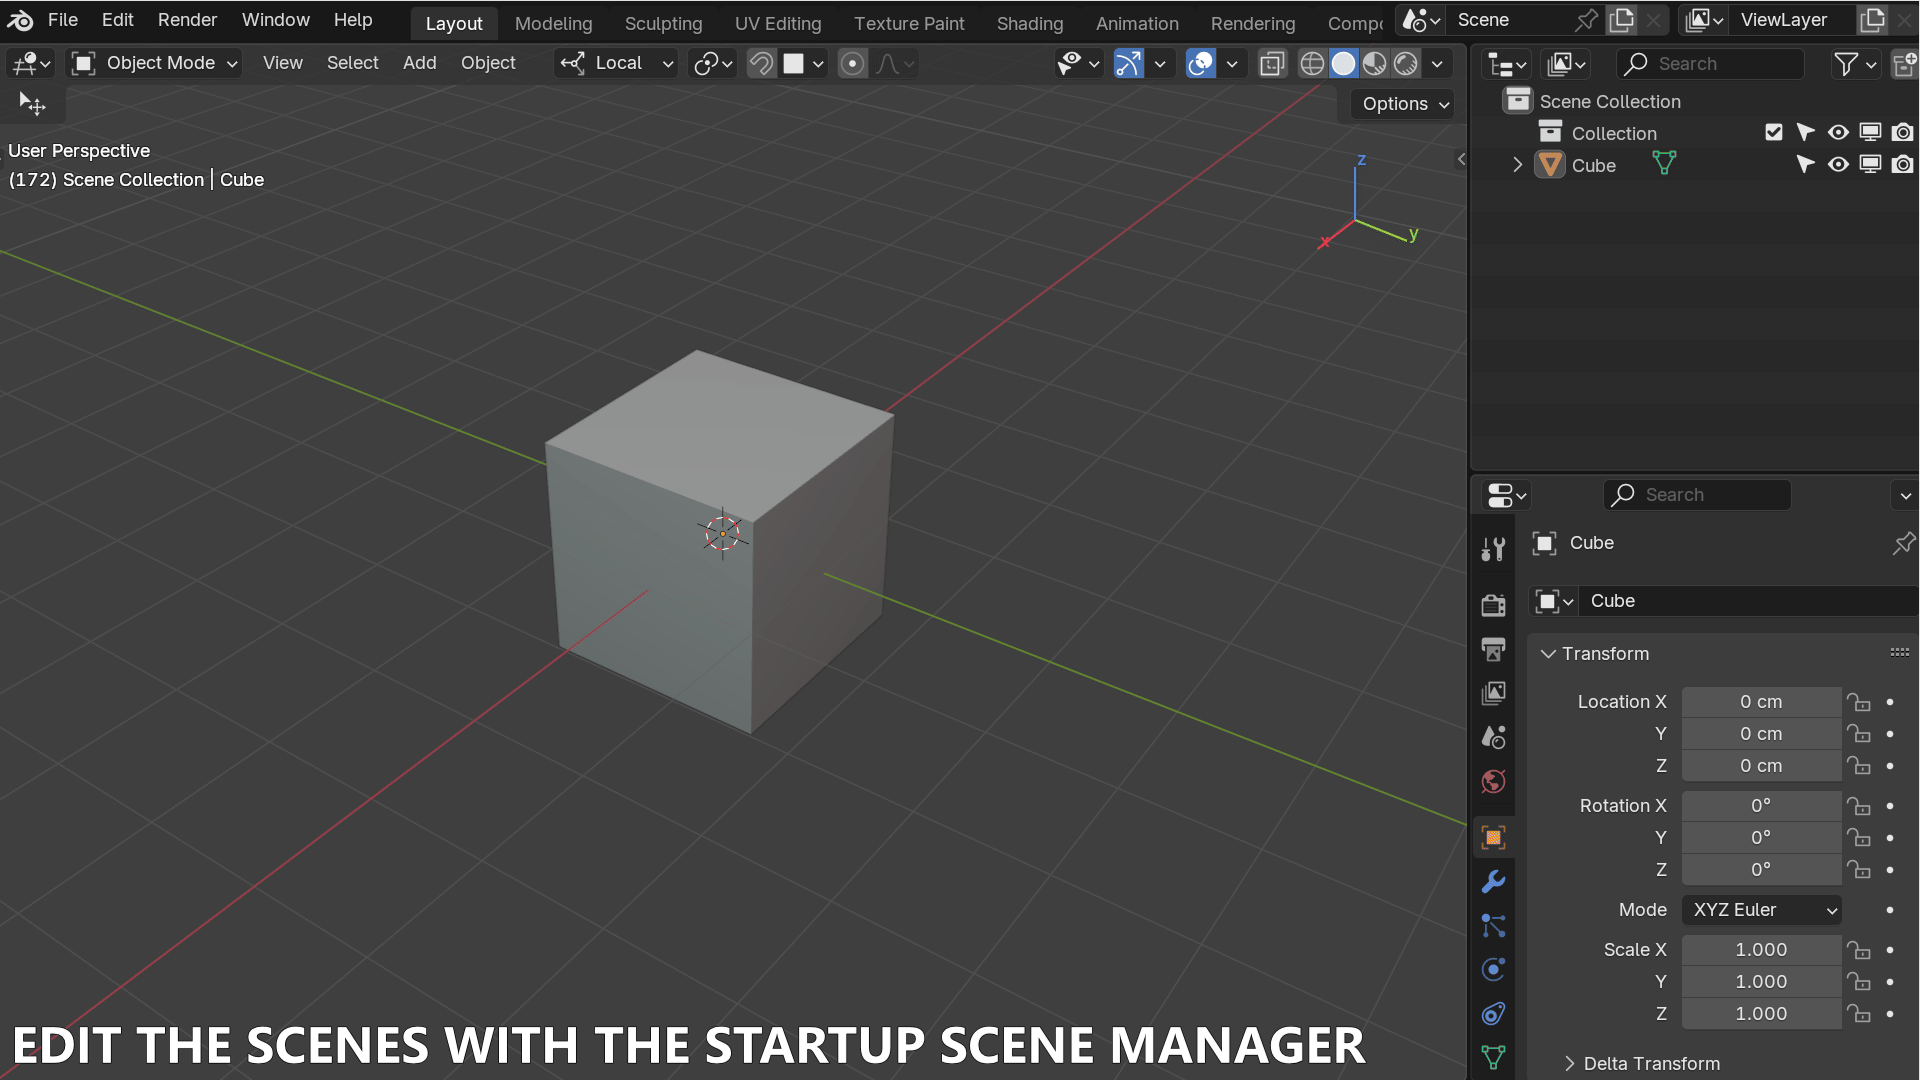Open the outliner filter dropdown
Image resolution: width=1920 pixels, height=1080 pixels.
click(x=1855, y=63)
